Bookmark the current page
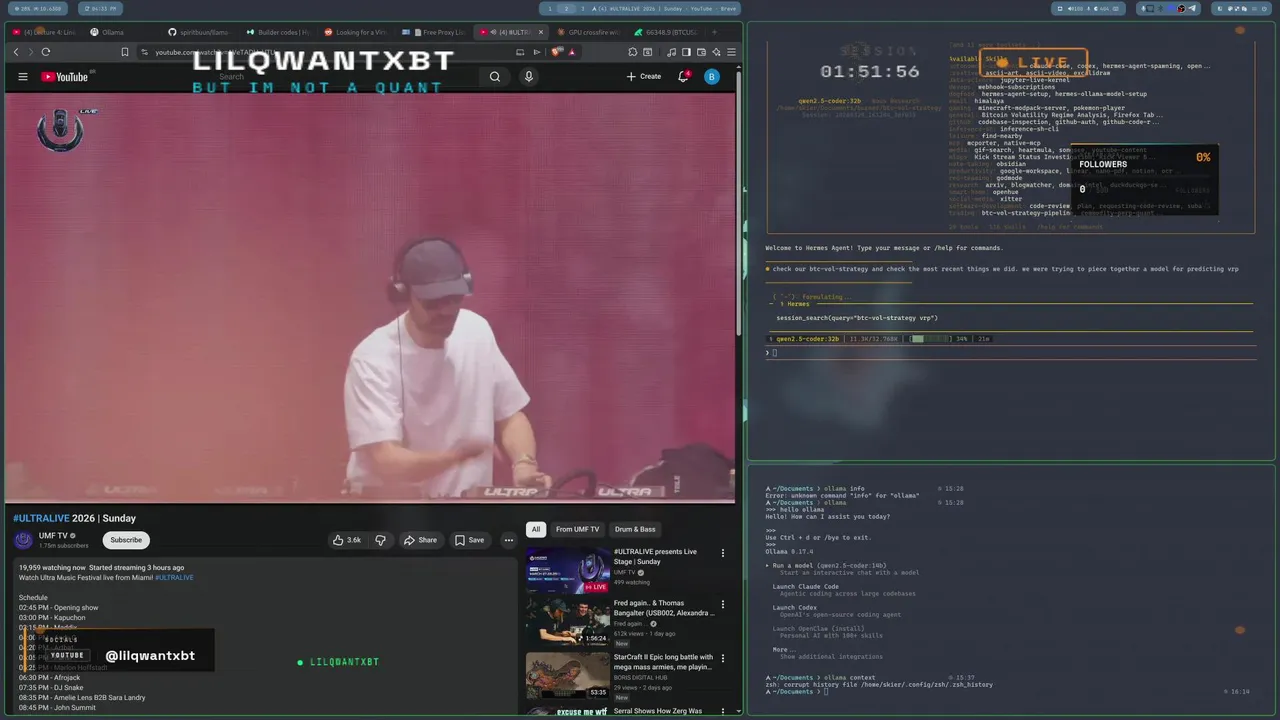Image resolution: width=1280 pixels, height=720 pixels. click(125, 52)
